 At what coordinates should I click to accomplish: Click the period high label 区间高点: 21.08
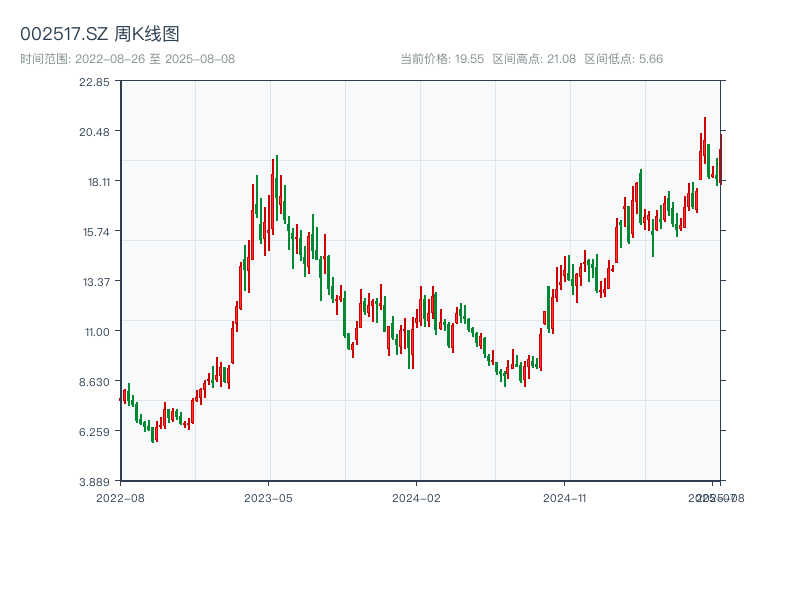534,59
